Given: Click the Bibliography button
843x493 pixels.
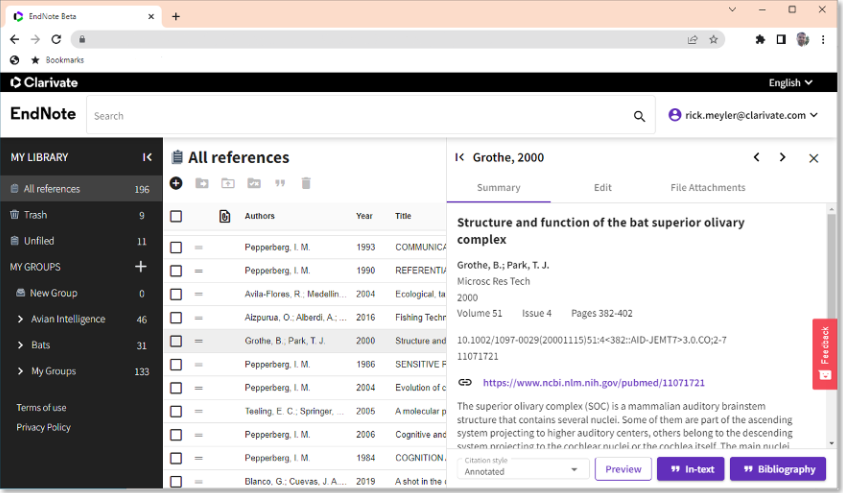Looking at the screenshot, I should [778, 469].
